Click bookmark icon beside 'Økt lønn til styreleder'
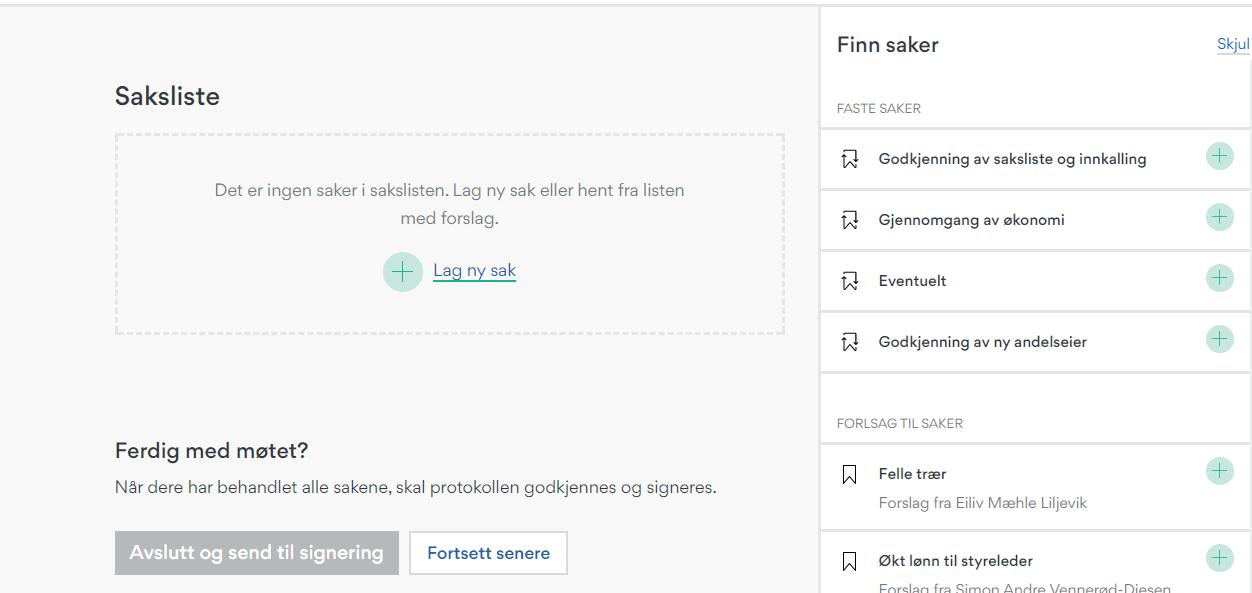The width and height of the screenshot is (1252, 593). click(x=850, y=561)
